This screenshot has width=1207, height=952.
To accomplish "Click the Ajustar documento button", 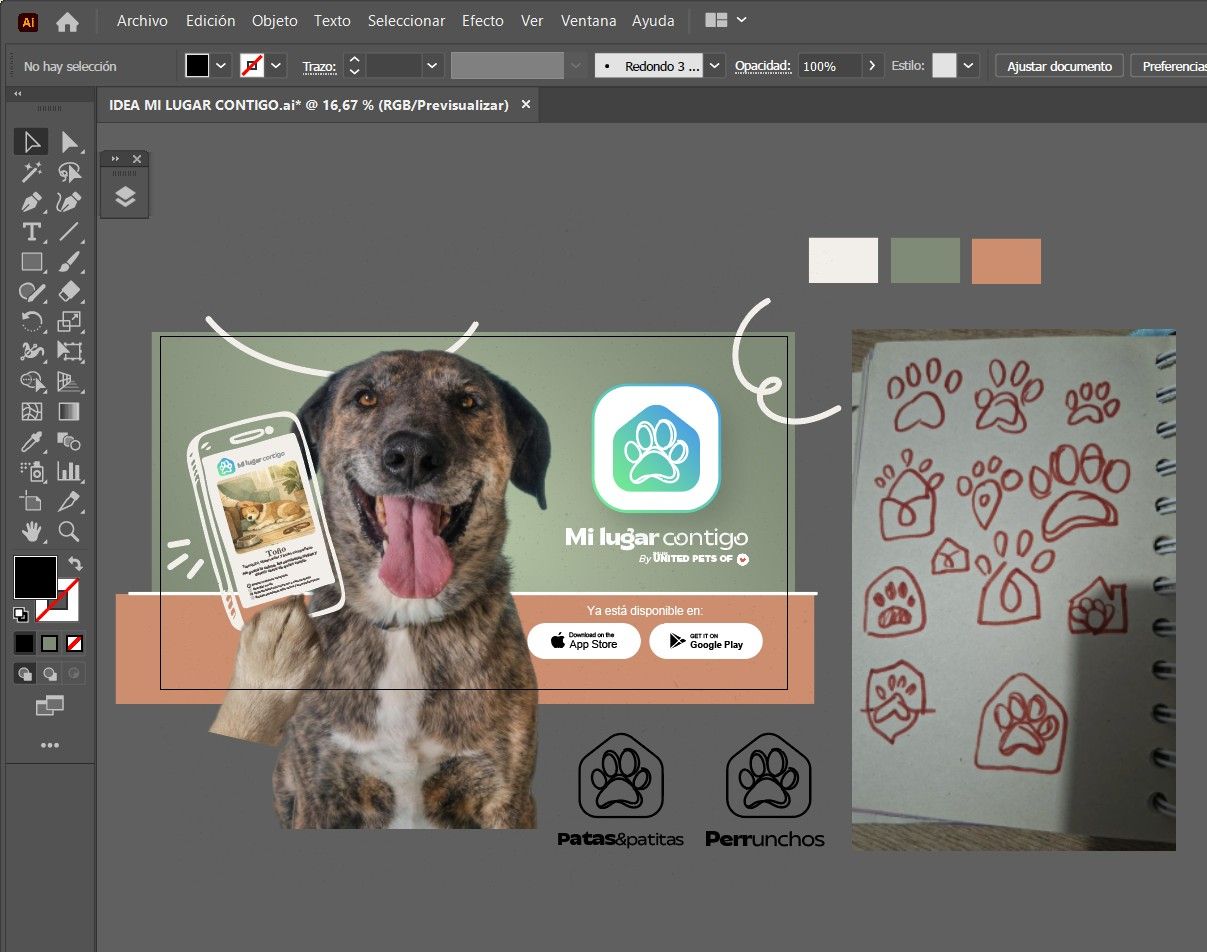I will (x=1059, y=66).
